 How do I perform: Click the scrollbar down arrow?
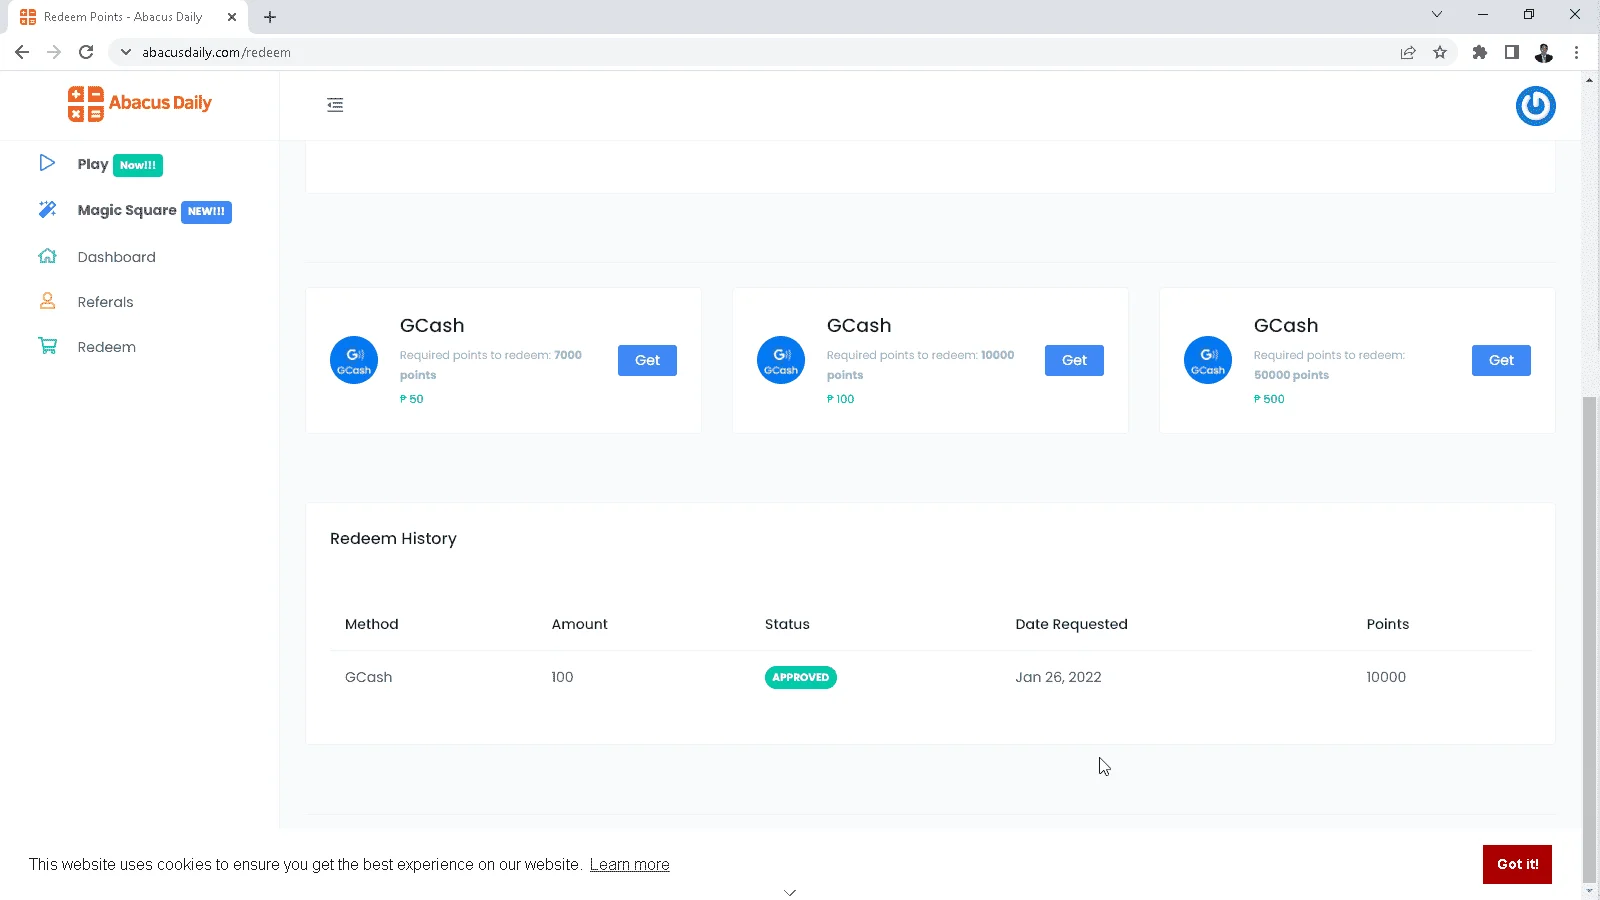click(1590, 890)
